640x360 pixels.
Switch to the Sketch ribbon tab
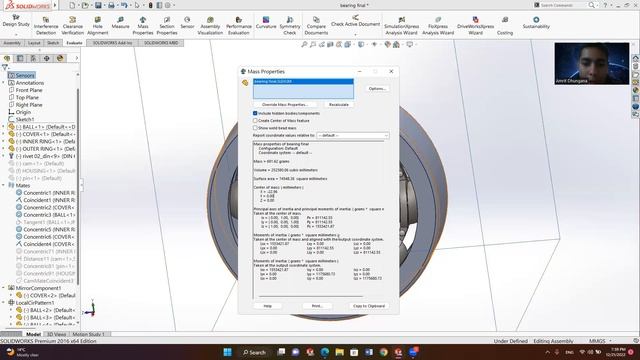(53, 43)
